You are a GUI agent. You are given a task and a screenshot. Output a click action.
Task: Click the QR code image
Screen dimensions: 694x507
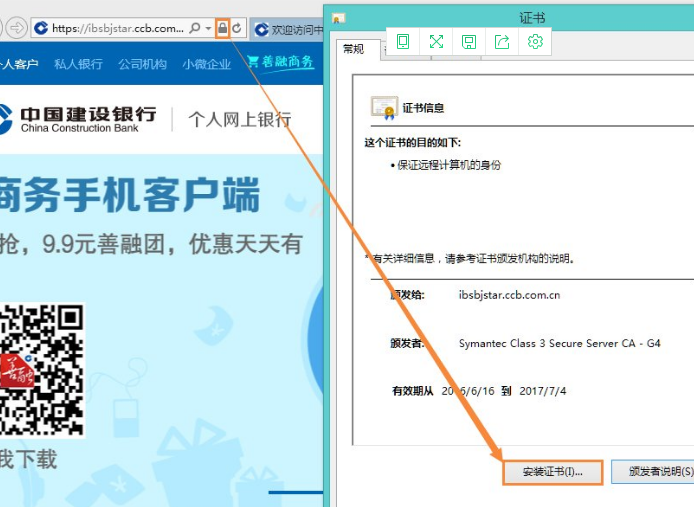click(41, 370)
